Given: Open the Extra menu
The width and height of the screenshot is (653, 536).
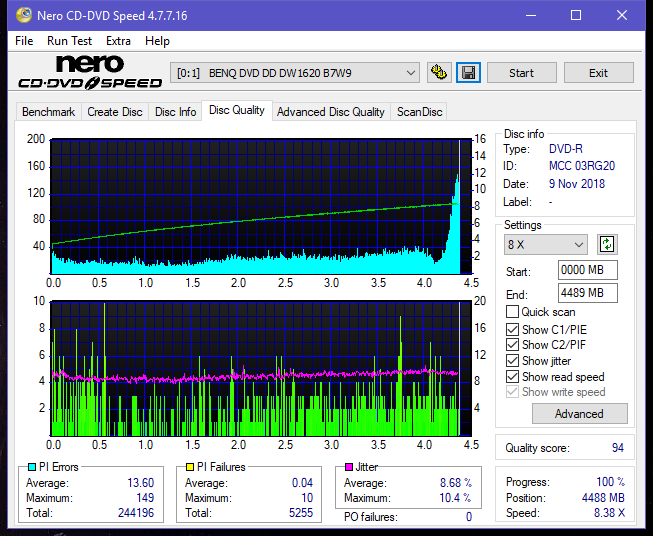Looking at the screenshot, I should point(118,41).
